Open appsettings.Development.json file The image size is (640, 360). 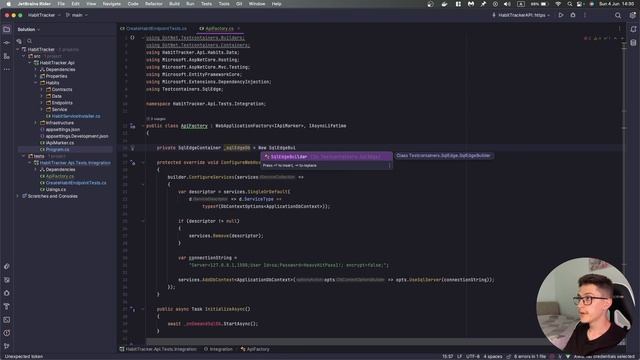[74, 136]
